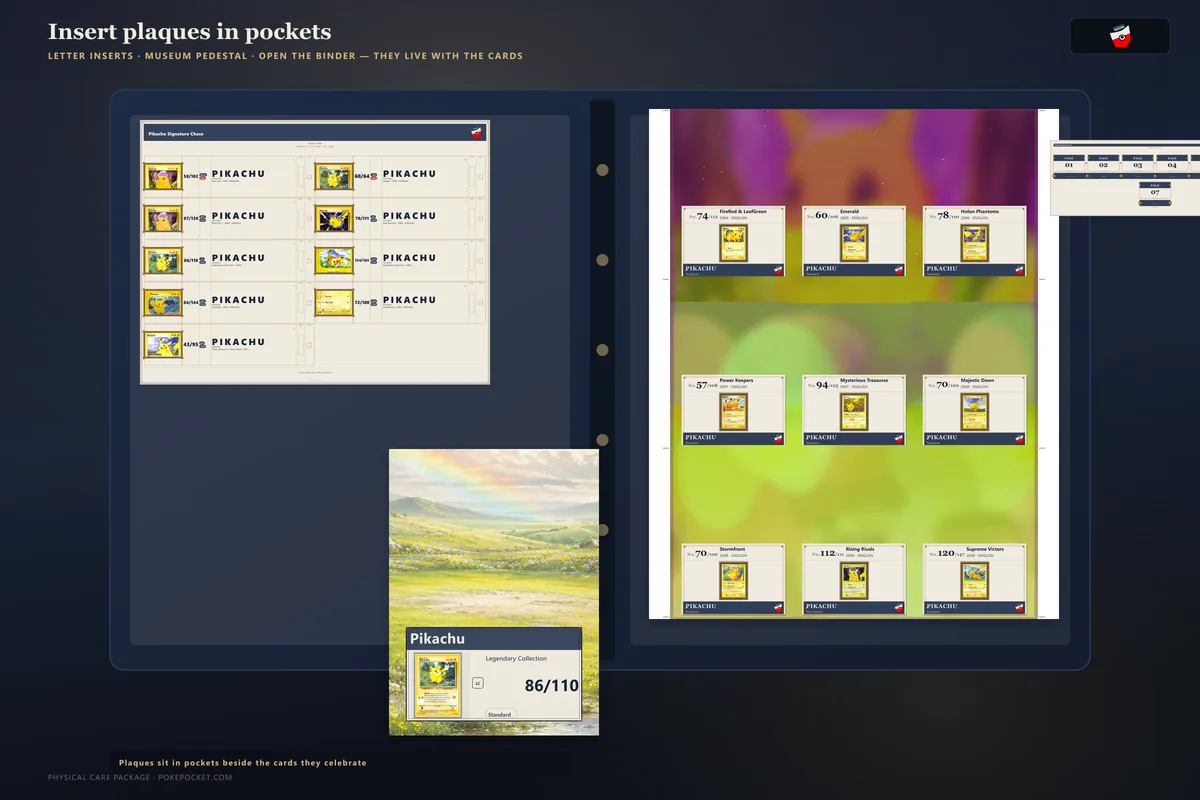The height and width of the screenshot is (800, 1200).
Task: Click the phone icon beside 87/130
Action: (203, 218)
